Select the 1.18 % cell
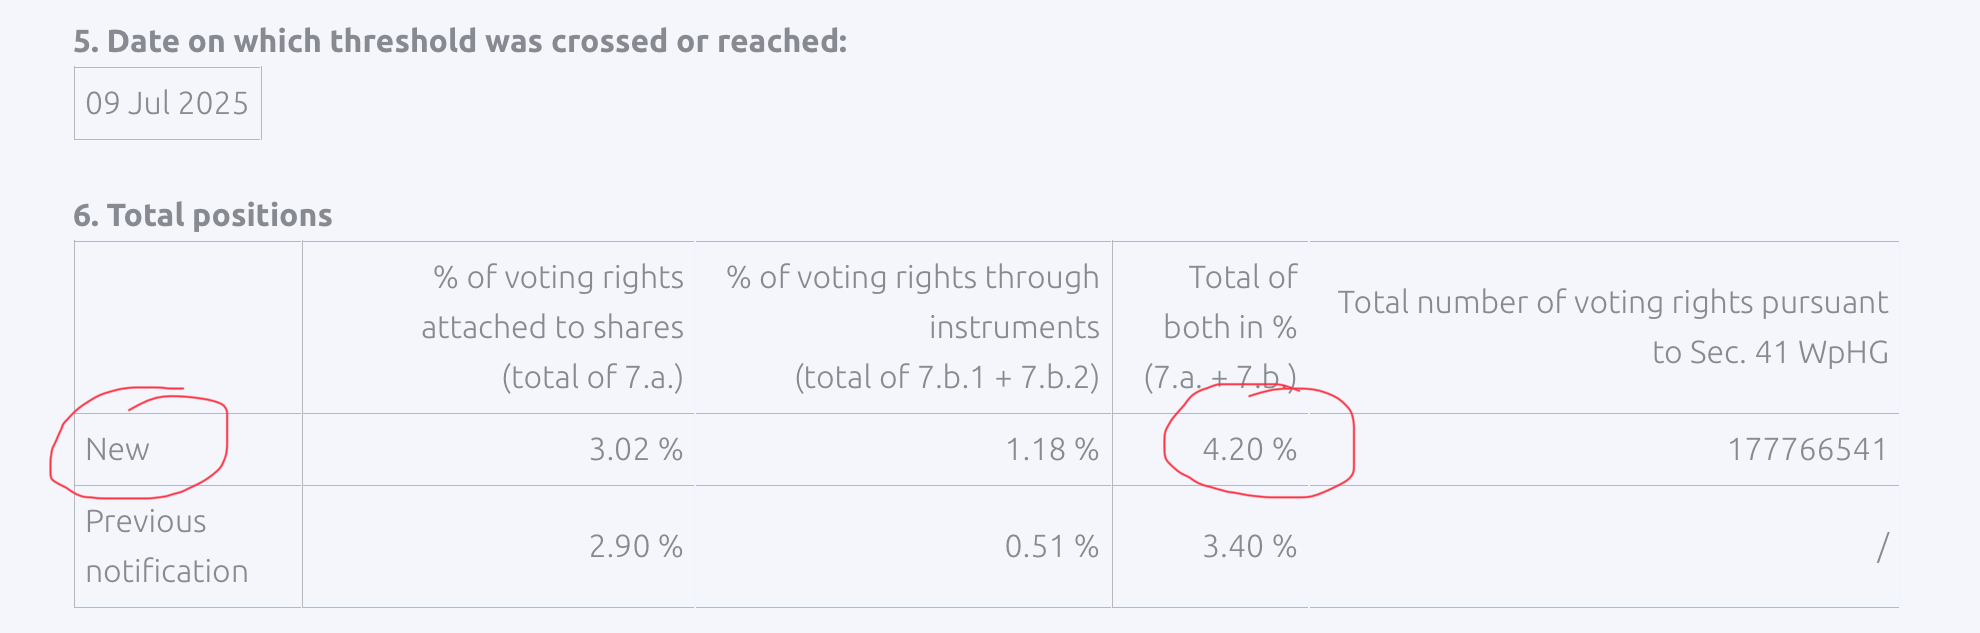 pyautogui.click(x=1052, y=449)
